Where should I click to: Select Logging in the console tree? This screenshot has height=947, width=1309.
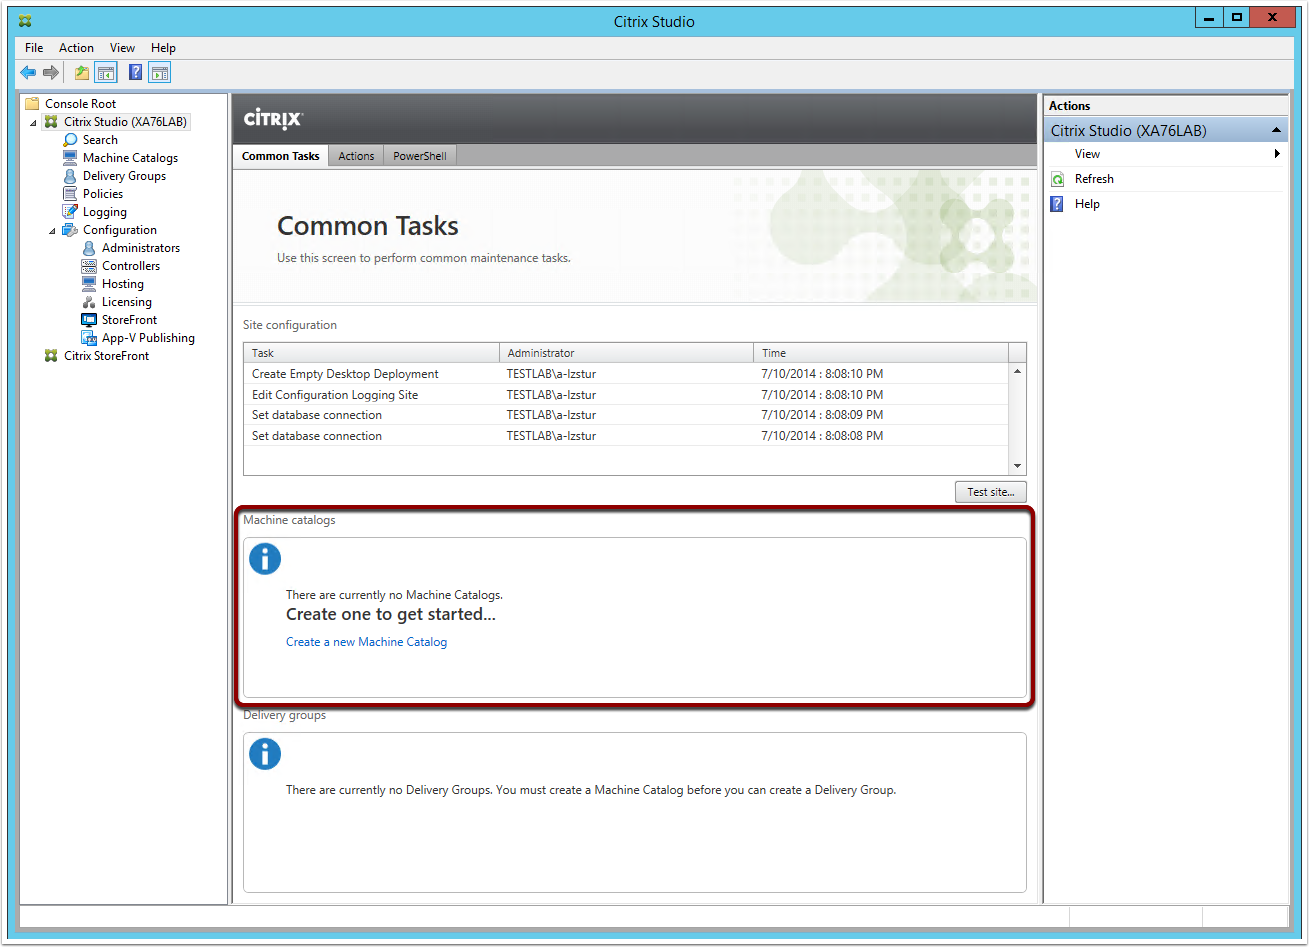[x=105, y=212]
